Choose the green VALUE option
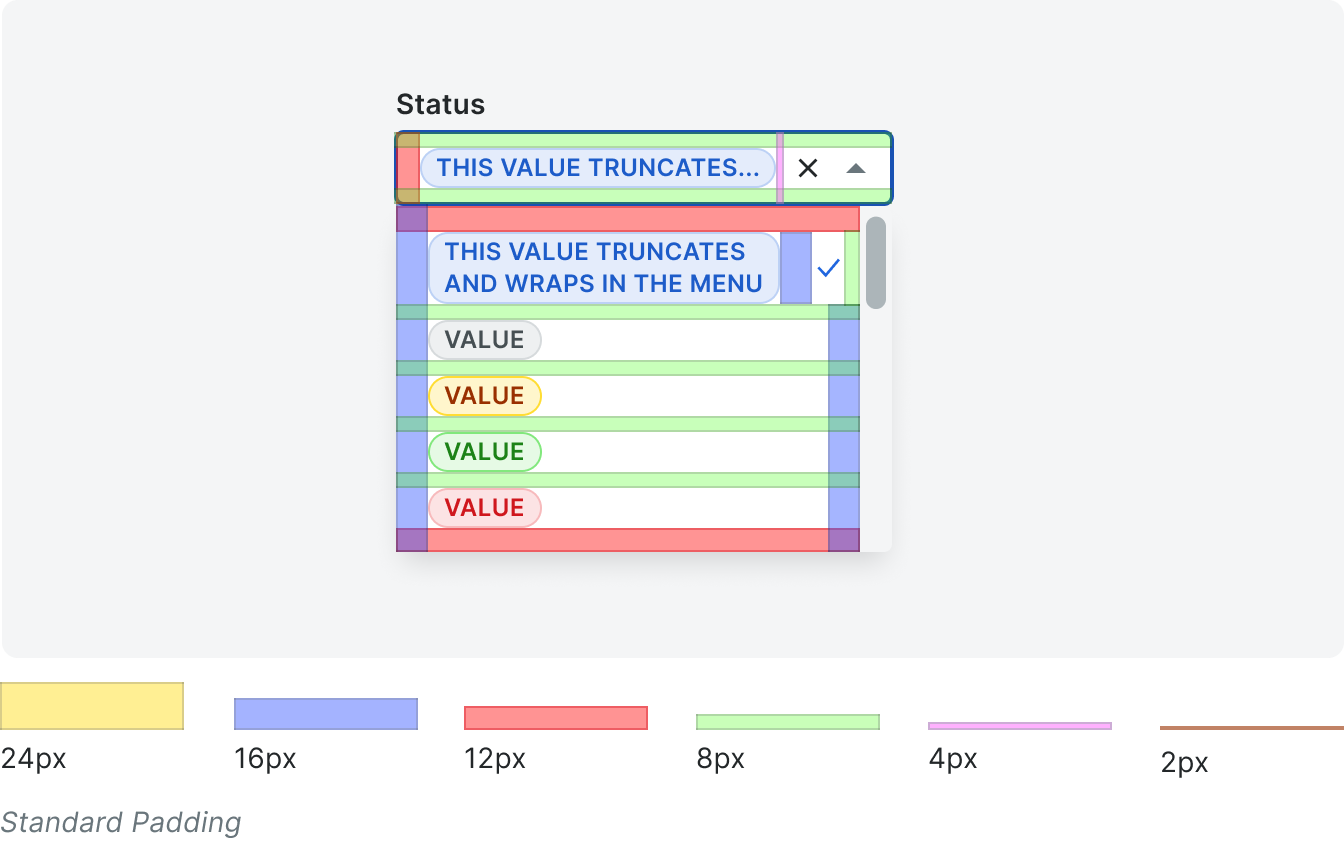Viewport: 1344px width, 842px height. coord(485,452)
